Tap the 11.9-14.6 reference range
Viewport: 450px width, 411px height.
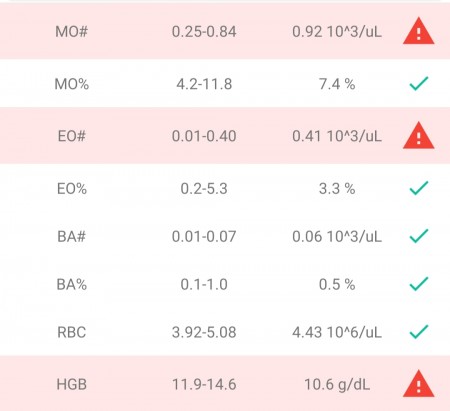coord(204,384)
